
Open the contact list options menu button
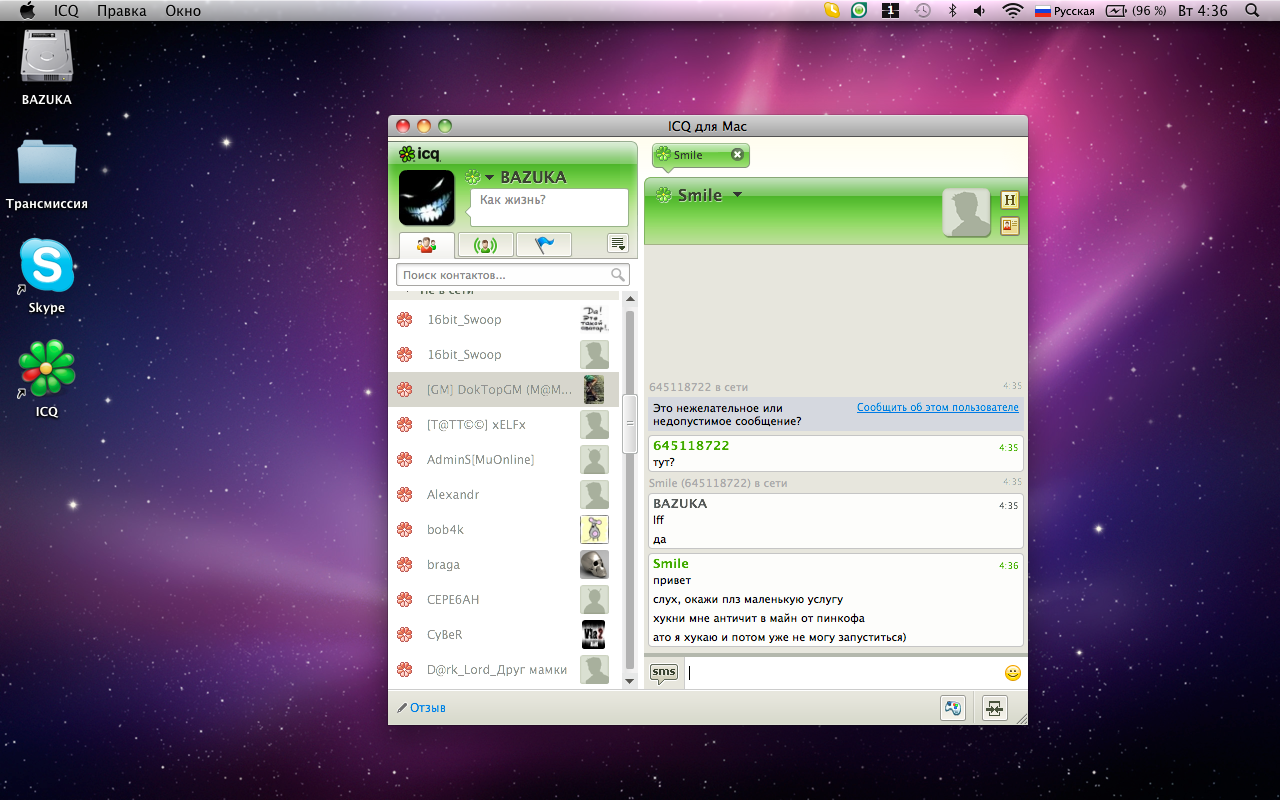(618, 243)
